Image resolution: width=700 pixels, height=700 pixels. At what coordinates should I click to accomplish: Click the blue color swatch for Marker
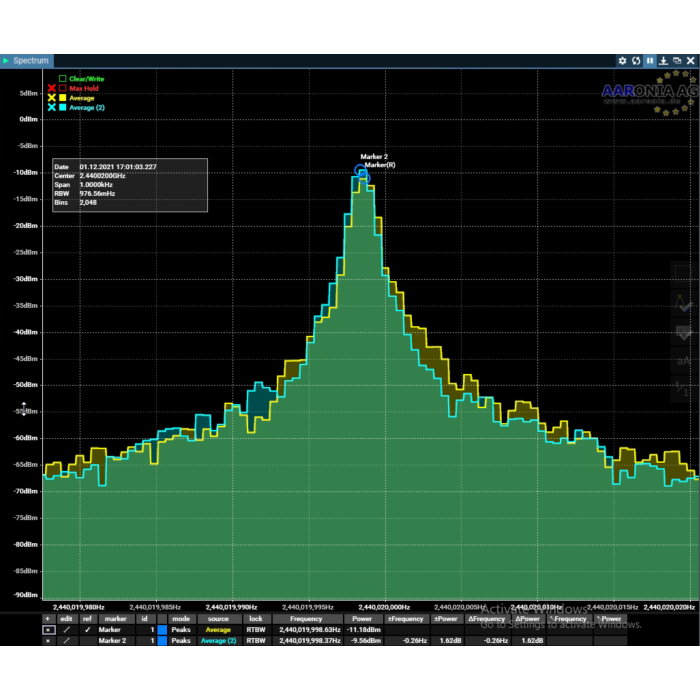(x=161, y=630)
